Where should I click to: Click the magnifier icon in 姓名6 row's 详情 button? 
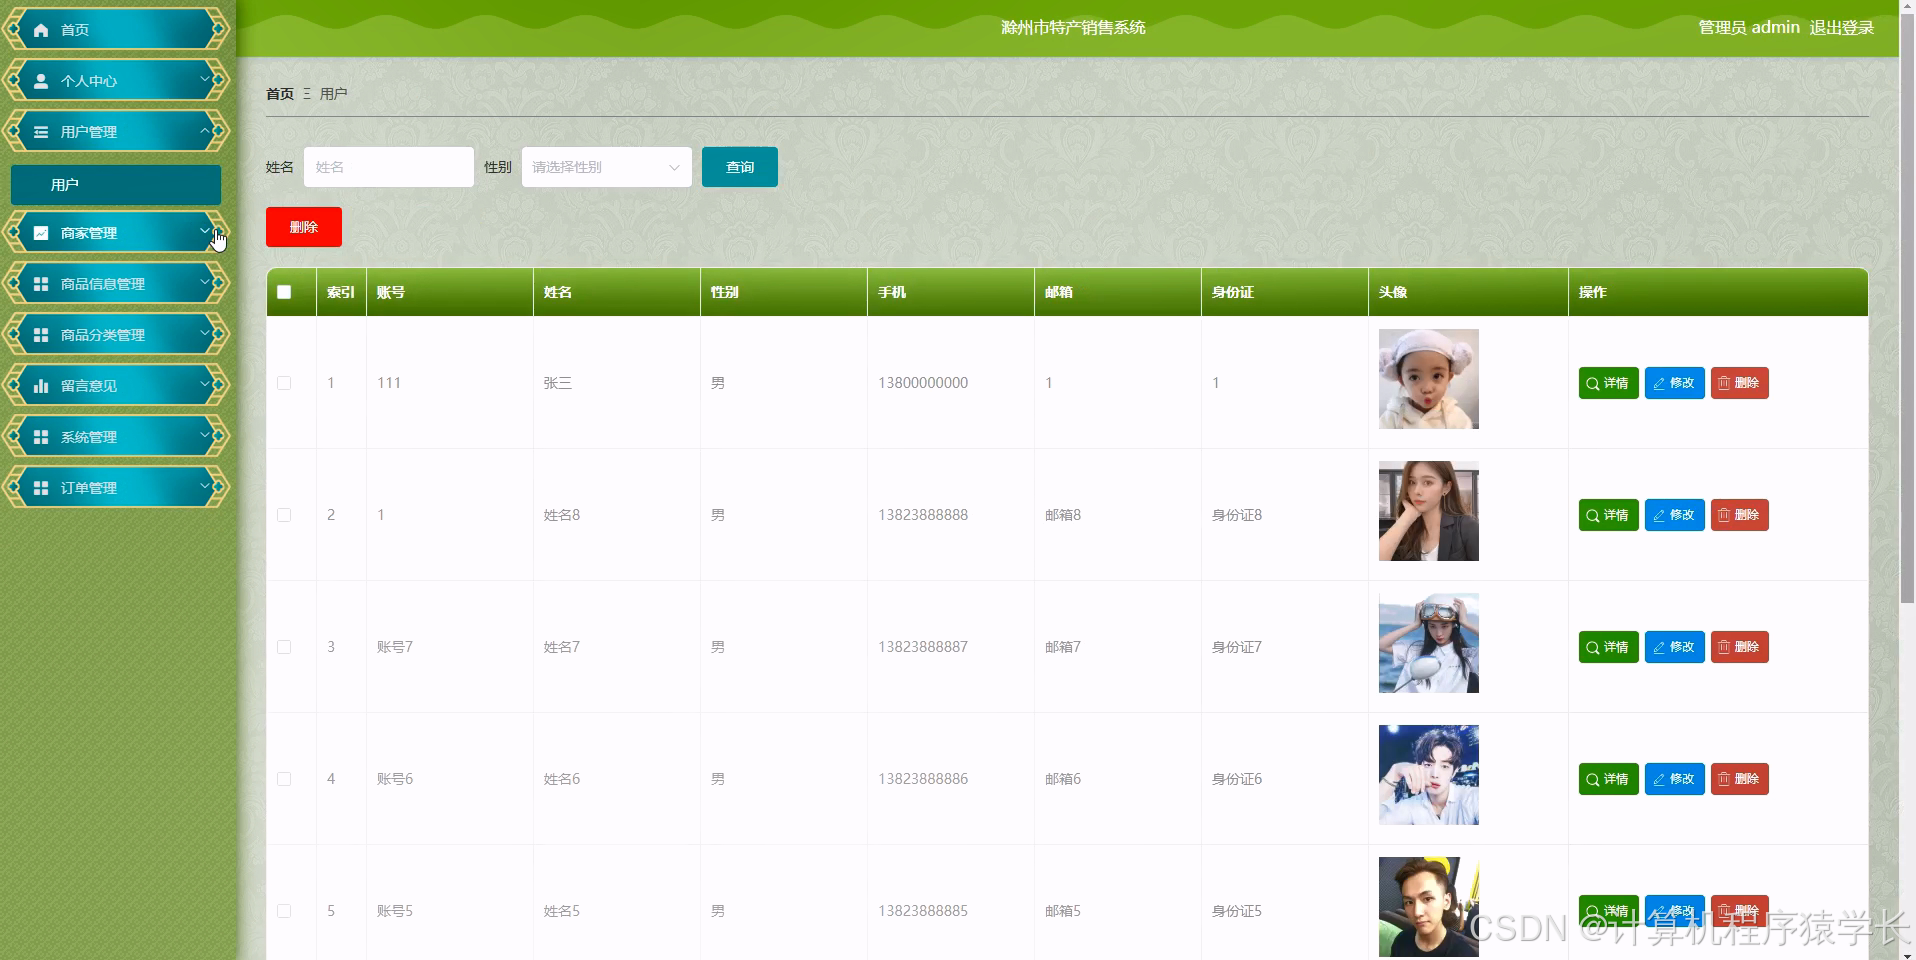[x=1593, y=779]
